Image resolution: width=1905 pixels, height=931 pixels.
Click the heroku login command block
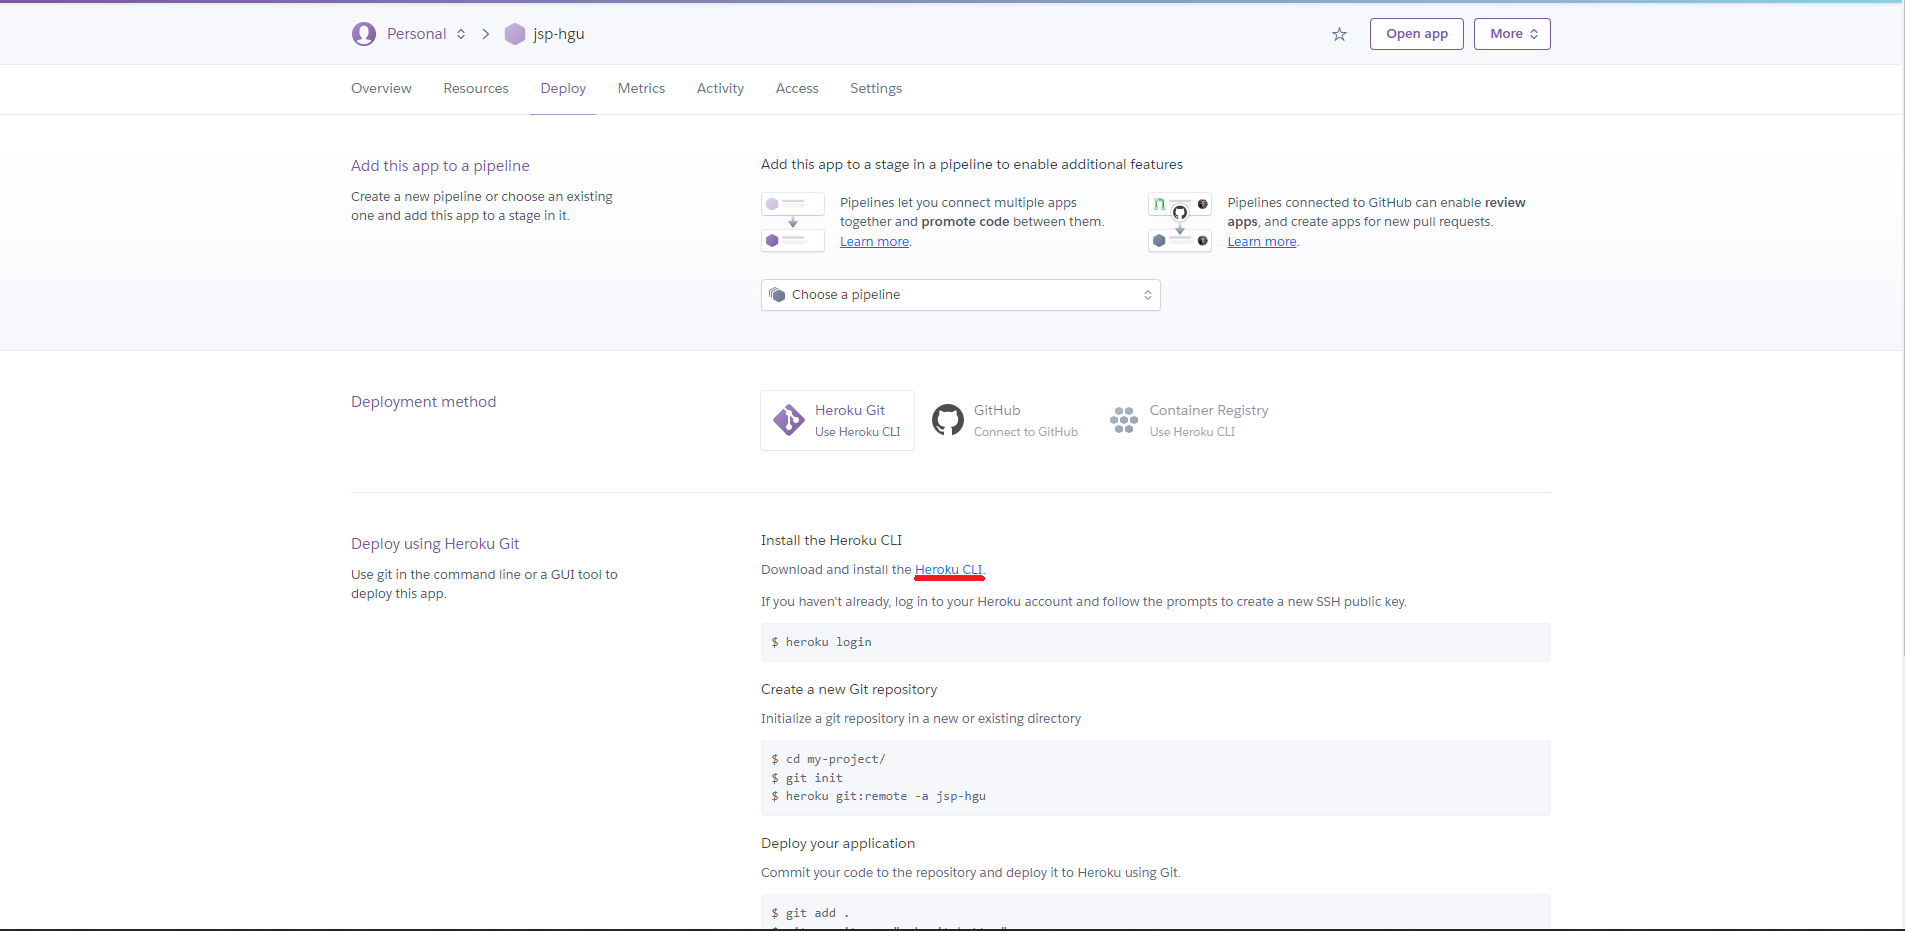1155,642
